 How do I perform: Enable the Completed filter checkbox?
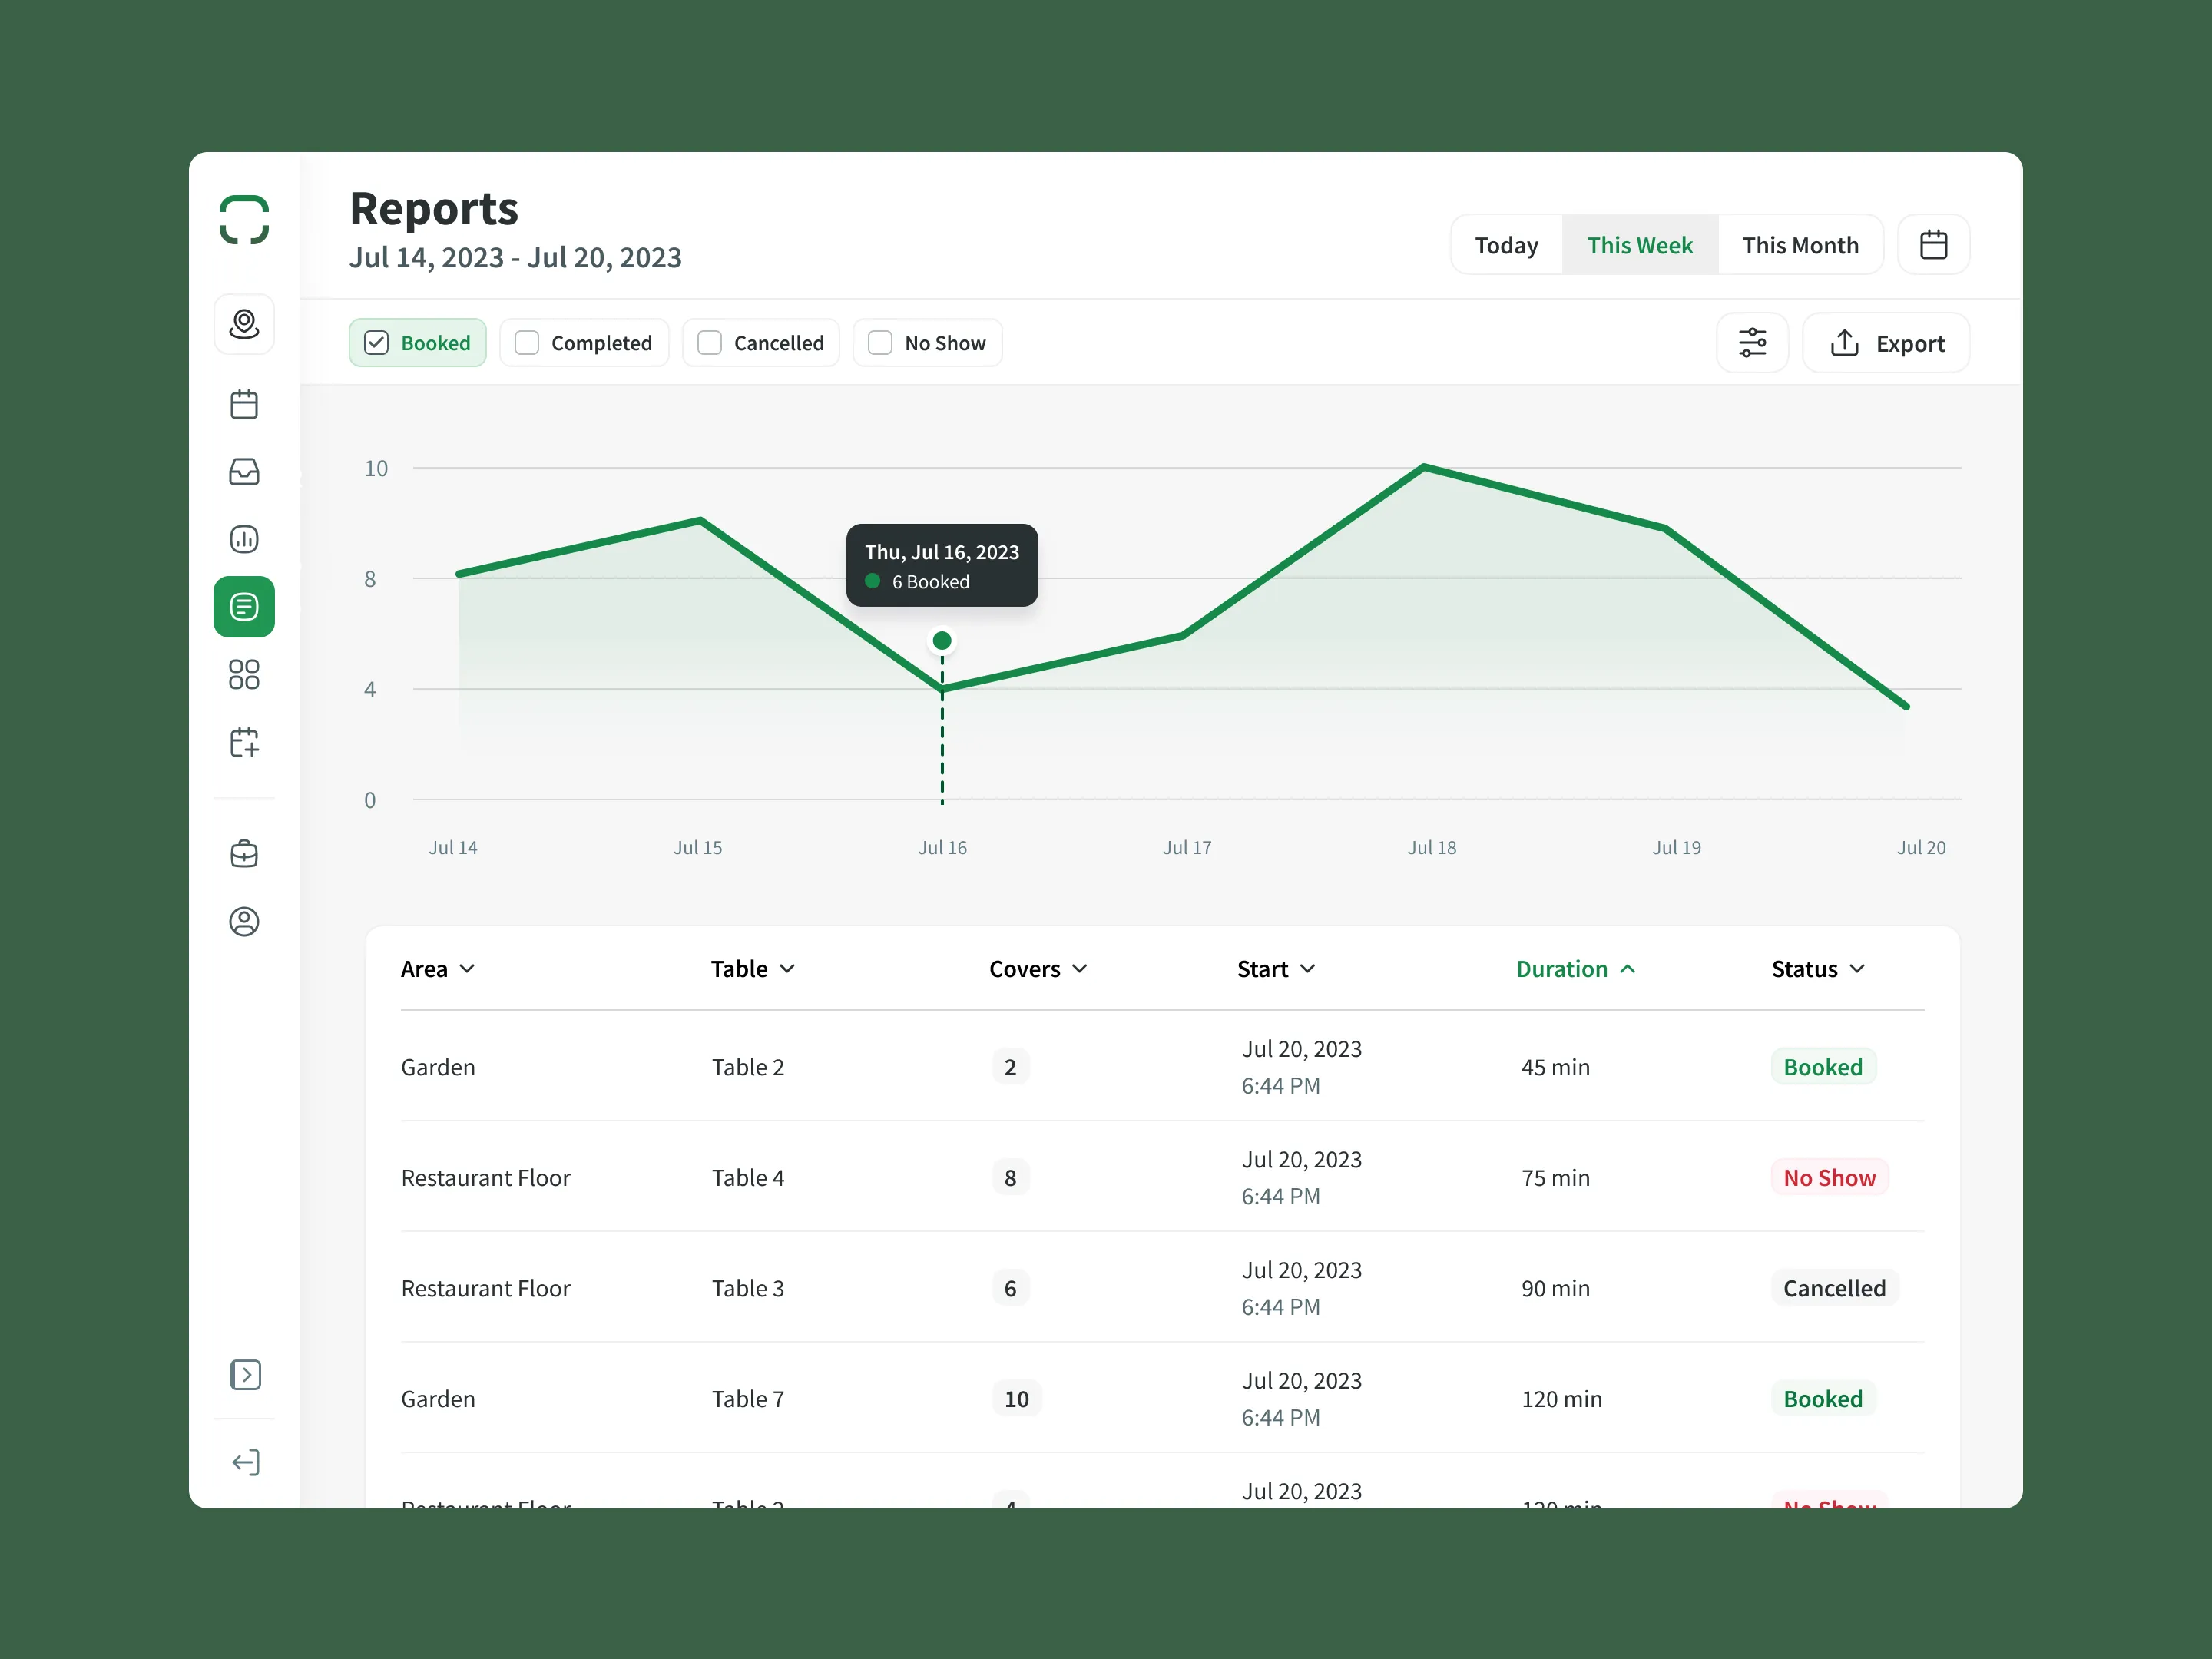527,343
